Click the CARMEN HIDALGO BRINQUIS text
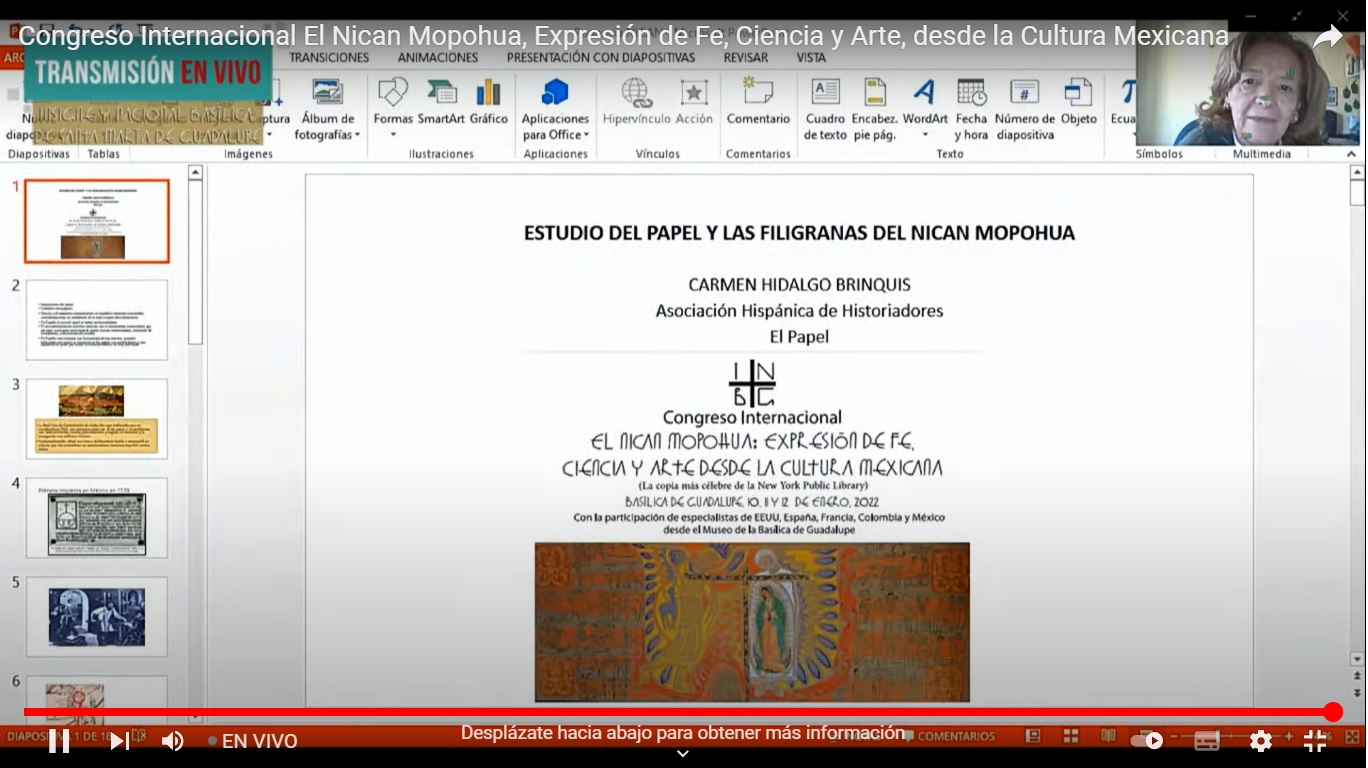Screen dimensions: 1368x768 coord(799,285)
